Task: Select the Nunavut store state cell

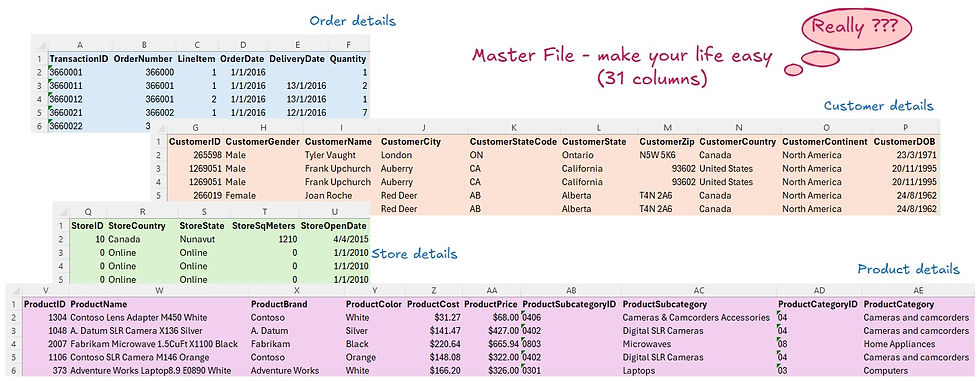Action: 203,239
